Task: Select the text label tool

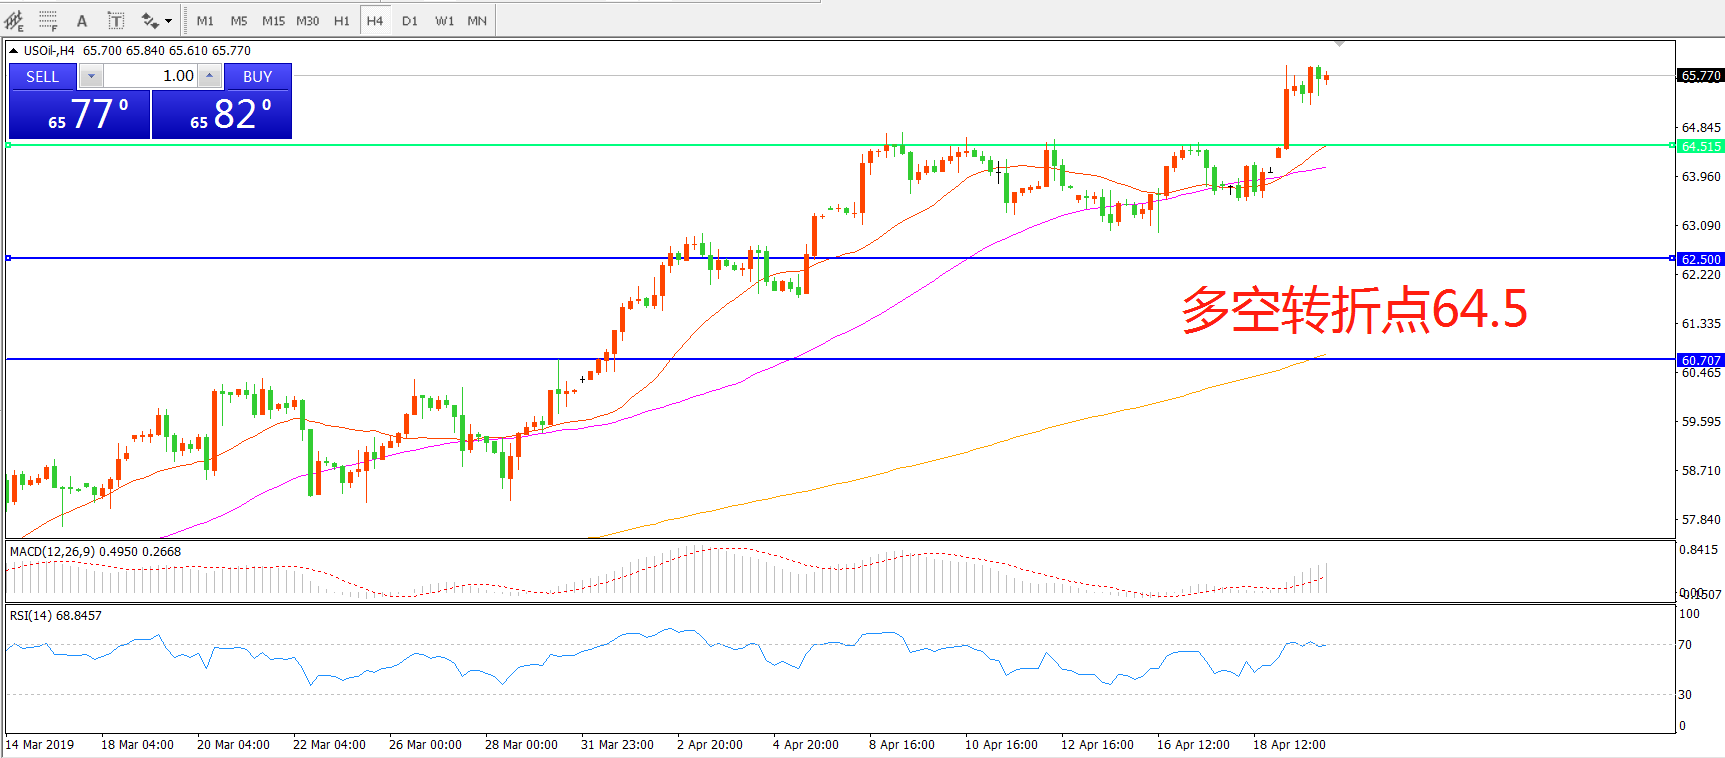Action: tap(116, 20)
